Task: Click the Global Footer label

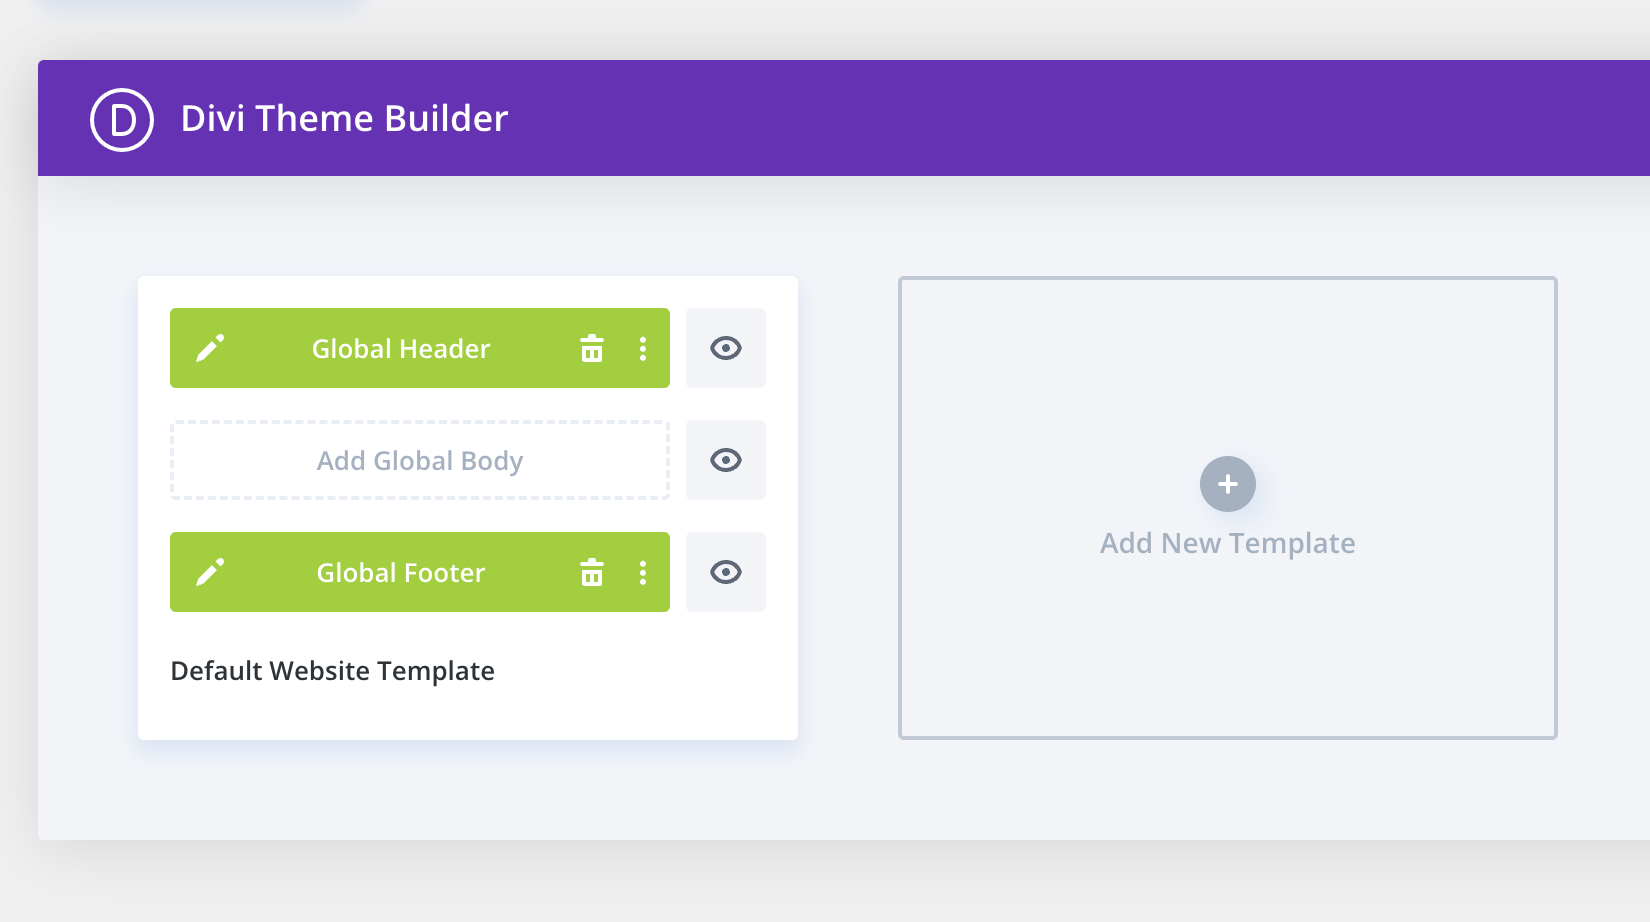Action: click(x=401, y=573)
